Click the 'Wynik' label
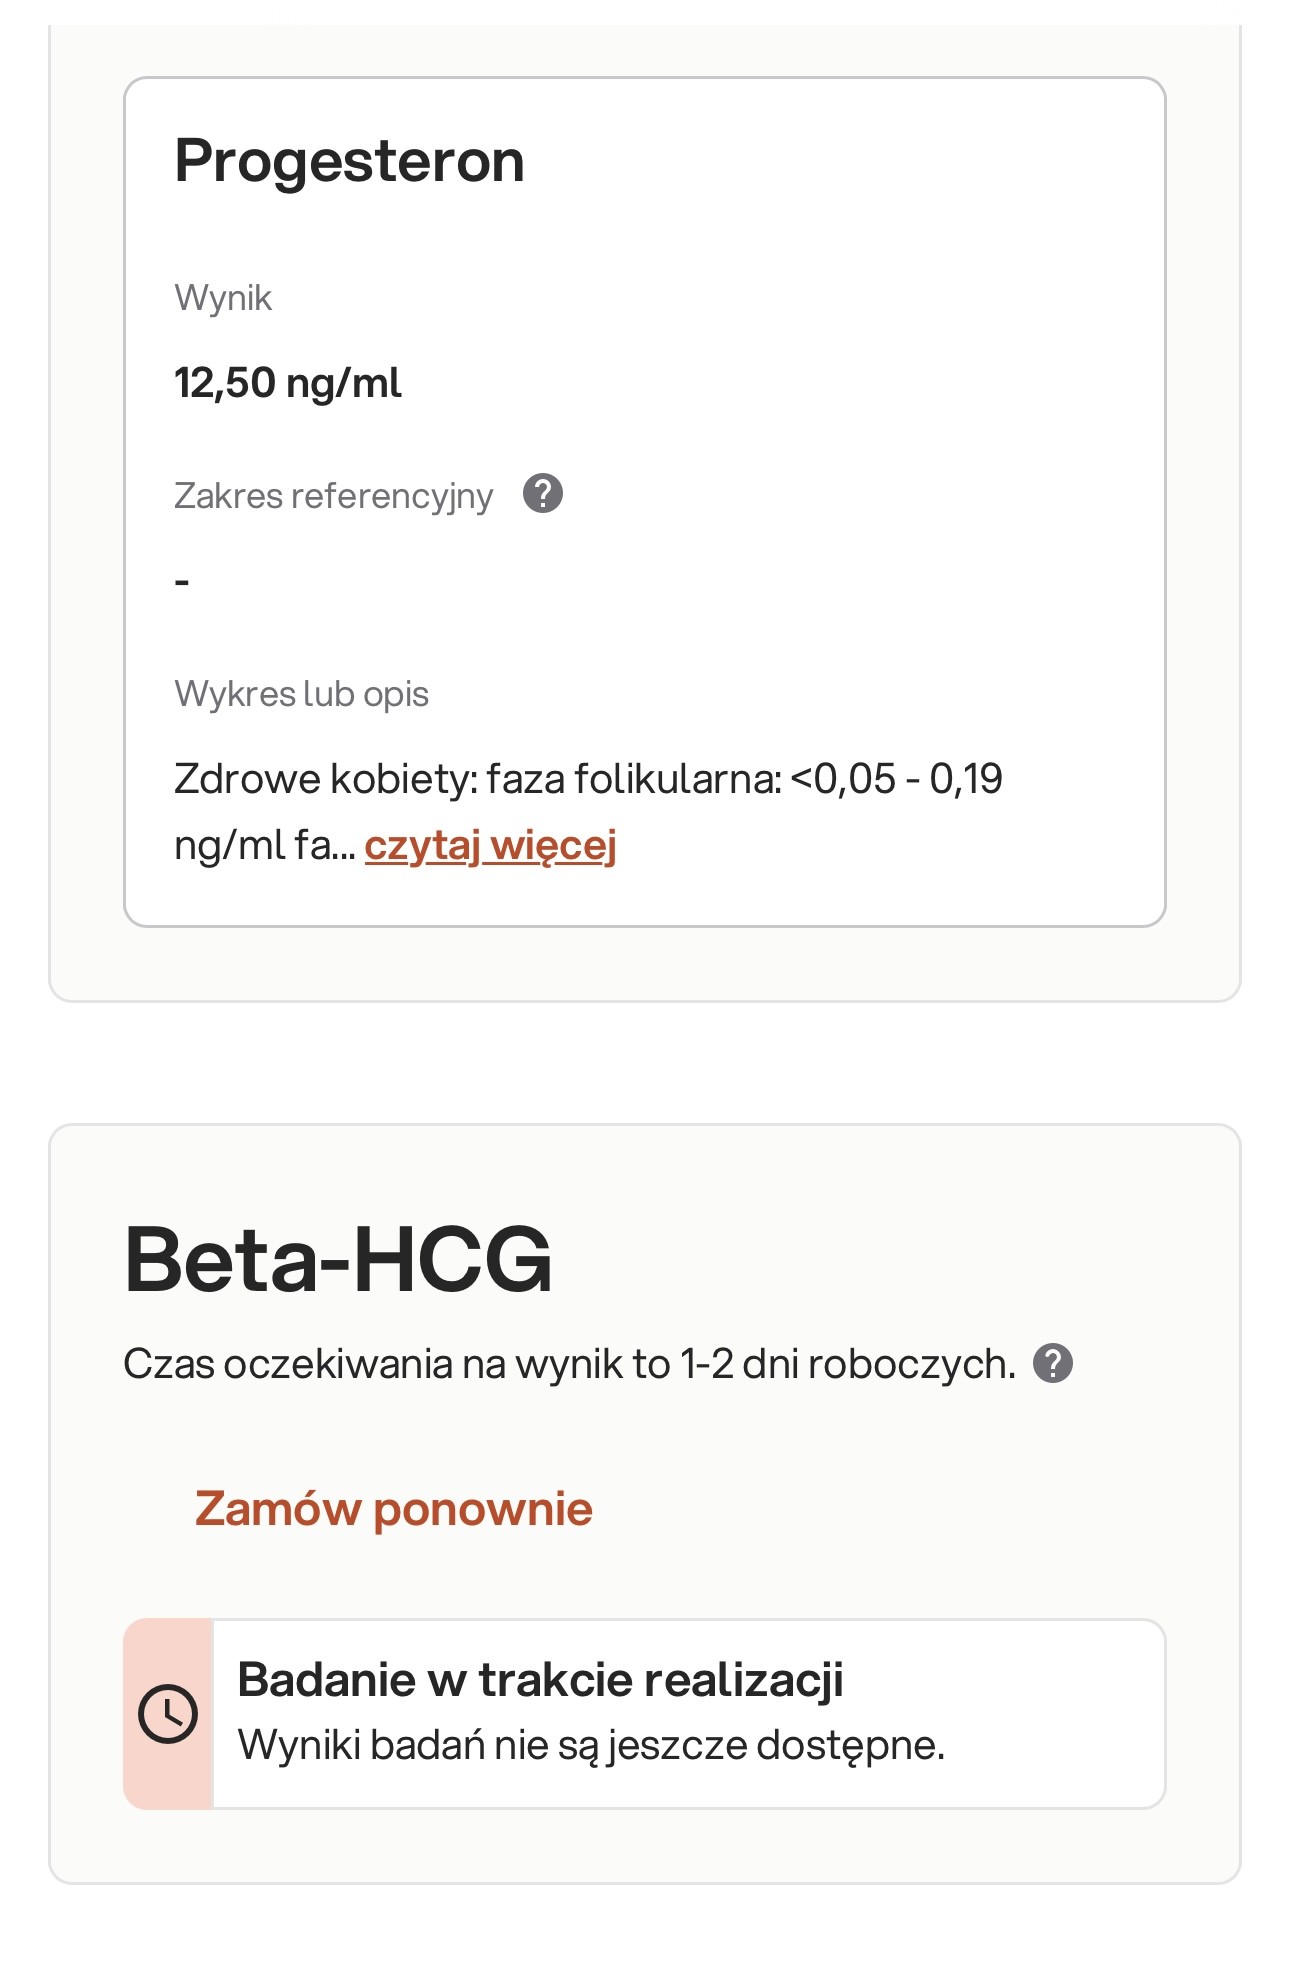Image resolution: width=1290 pixels, height=1968 pixels. [223, 298]
